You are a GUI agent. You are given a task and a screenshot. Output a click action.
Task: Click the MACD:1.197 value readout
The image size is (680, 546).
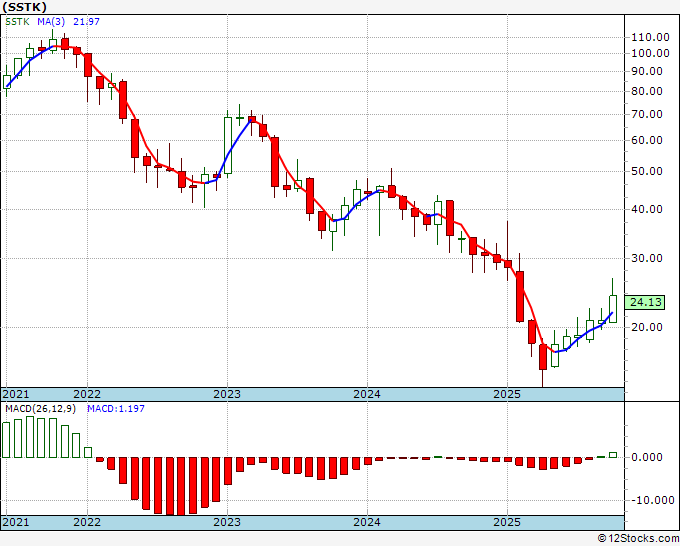(x=116, y=409)
